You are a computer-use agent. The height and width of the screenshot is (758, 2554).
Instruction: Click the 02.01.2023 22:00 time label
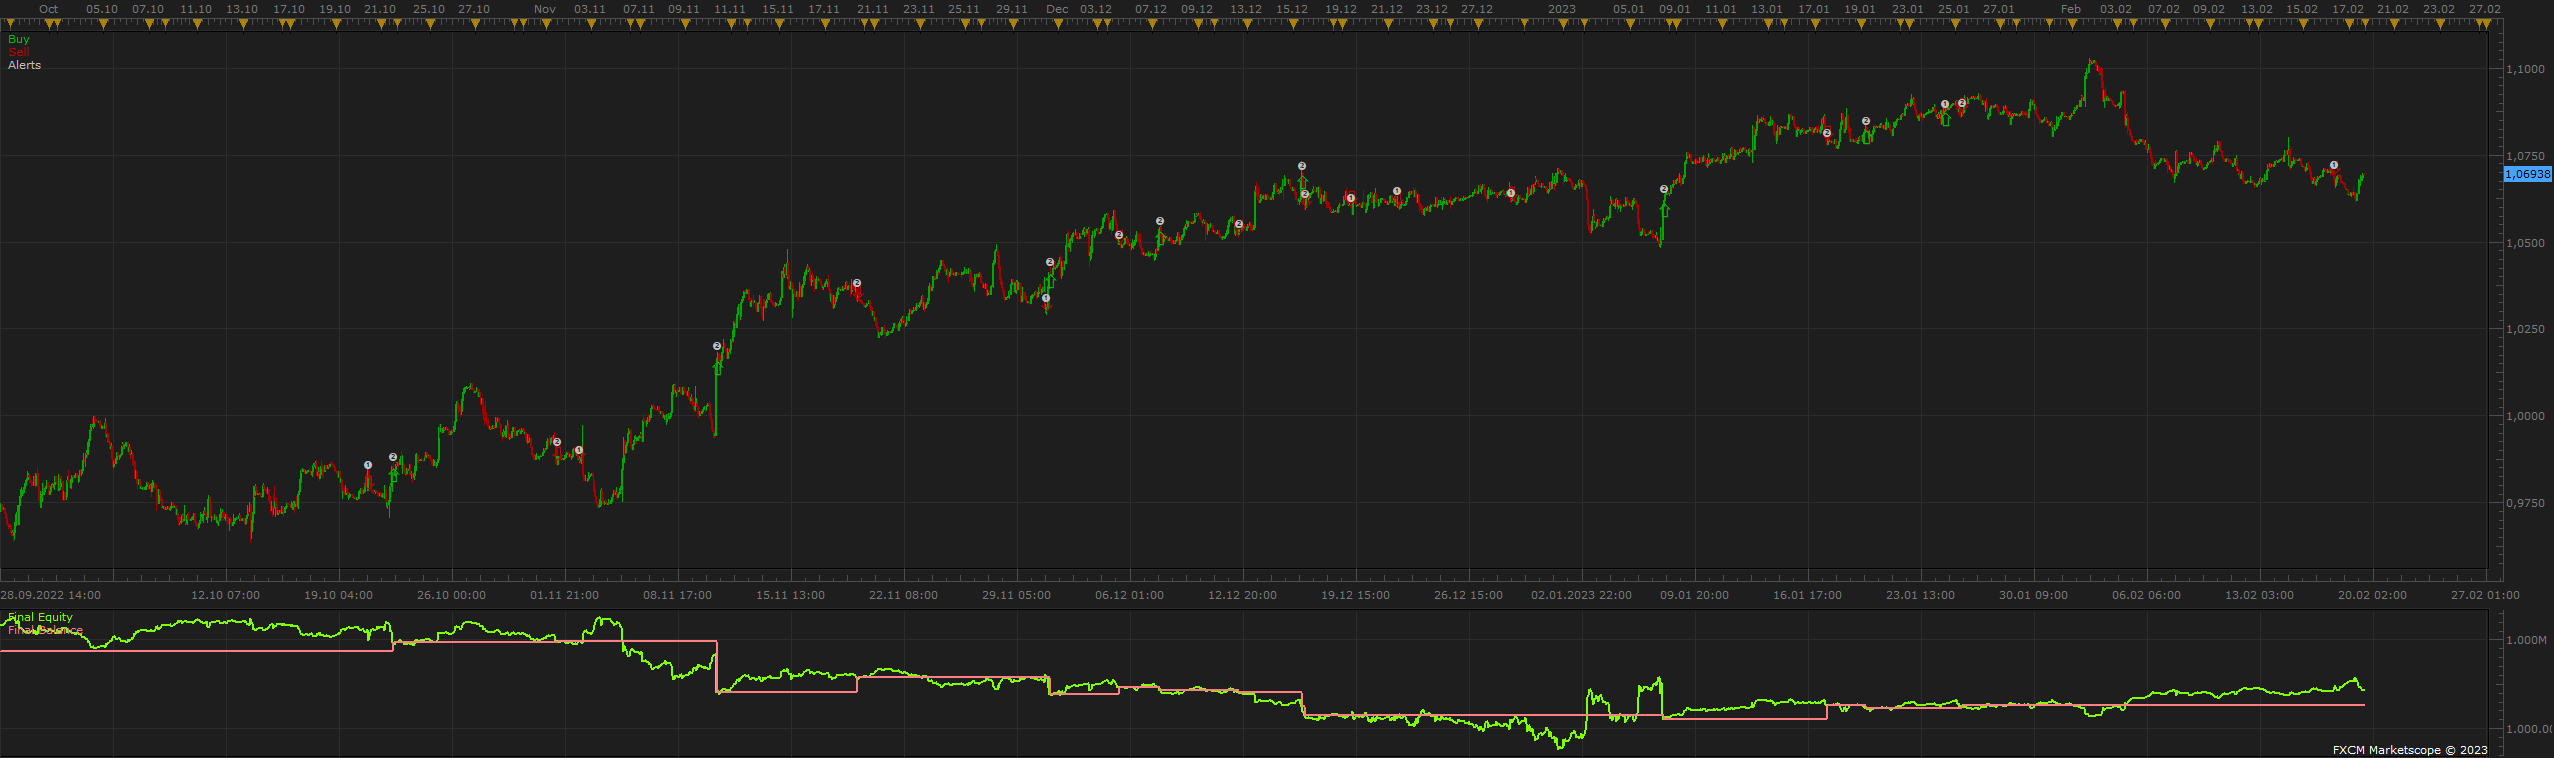(1581, 595)
